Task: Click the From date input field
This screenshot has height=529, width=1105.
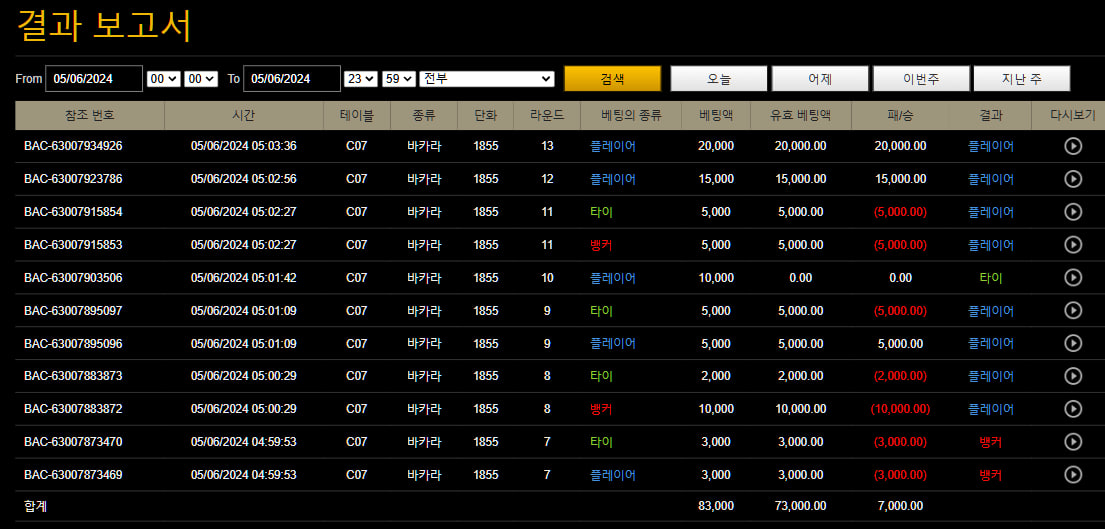Action: coord(94,79)
